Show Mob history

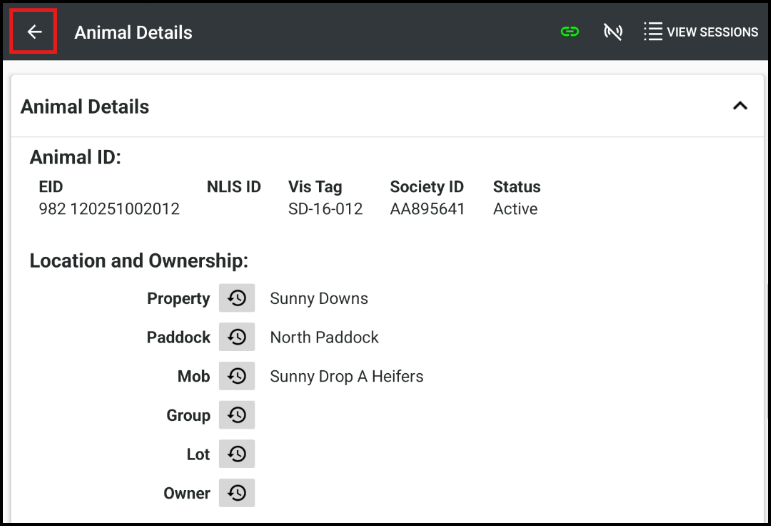(237, 376)
